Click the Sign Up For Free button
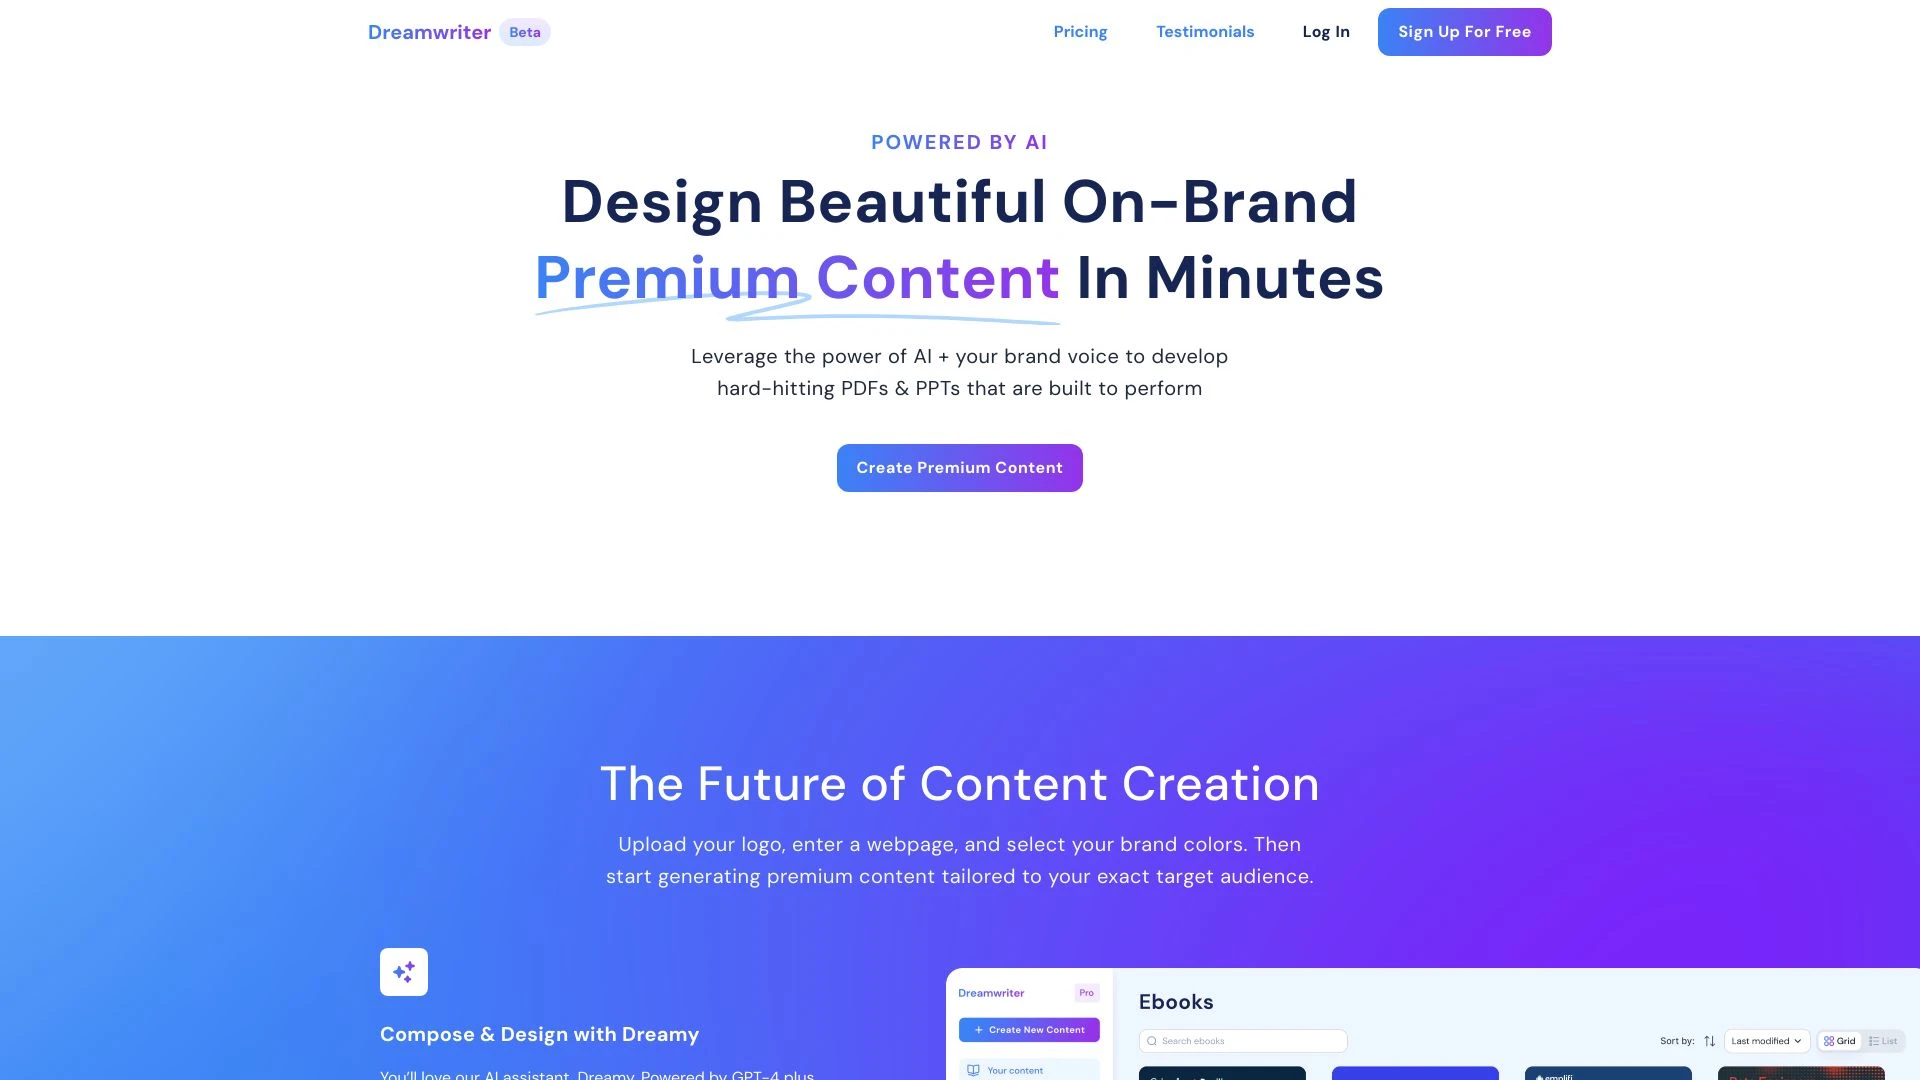Image resolution: width=1920 pixels, height=1080 pixels. (1464, 32)
